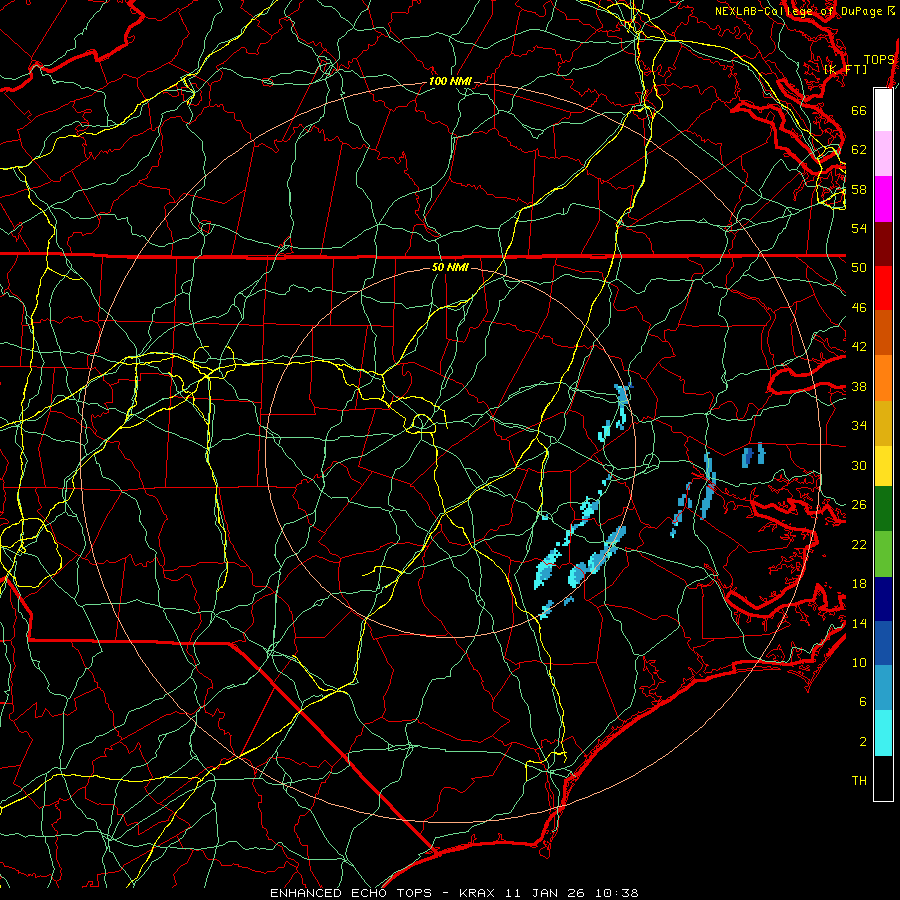
Task: Click the '54' legend value
Action: point(859,228)
